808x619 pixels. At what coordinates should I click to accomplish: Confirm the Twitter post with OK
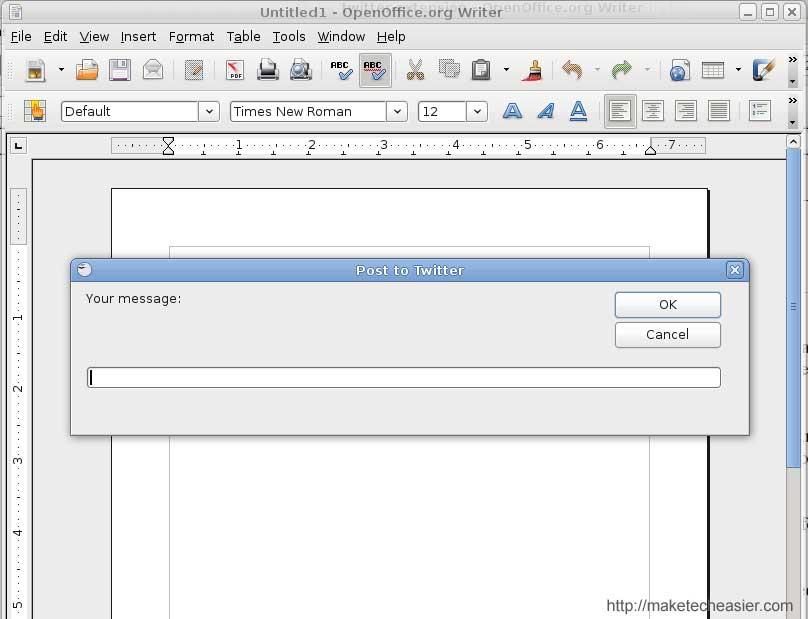coord(667,304)
